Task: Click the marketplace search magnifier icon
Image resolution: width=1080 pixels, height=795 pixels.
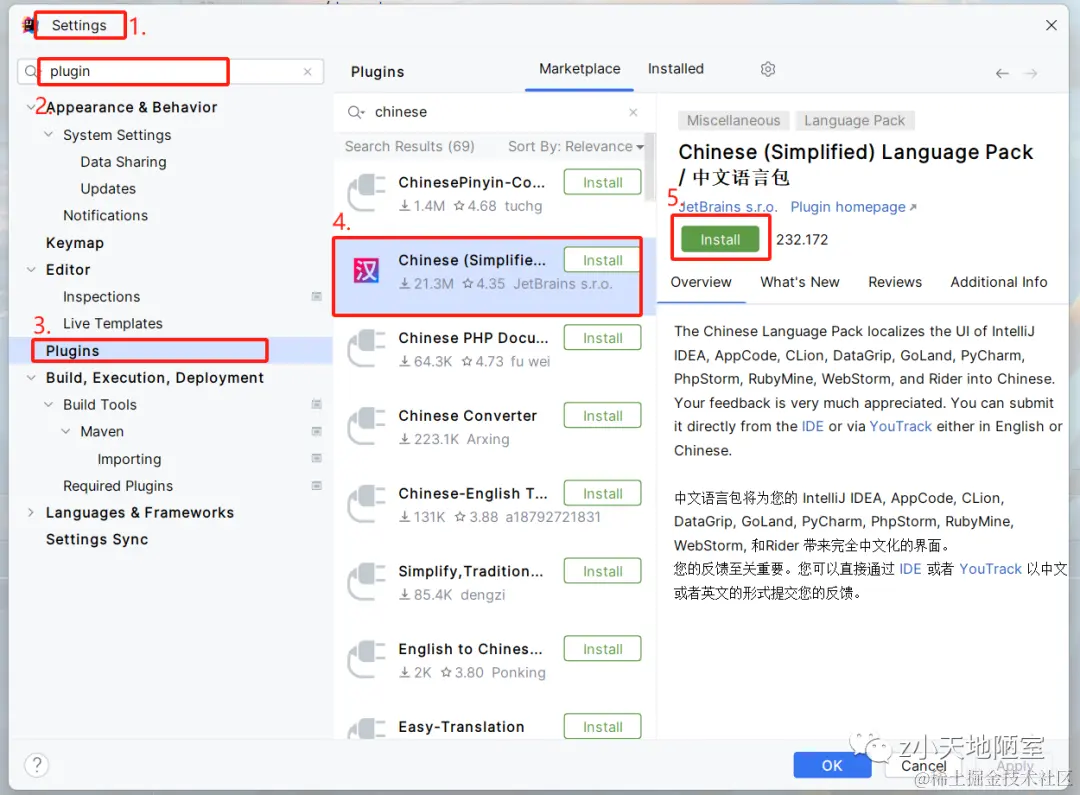Action: coord(355,112)
